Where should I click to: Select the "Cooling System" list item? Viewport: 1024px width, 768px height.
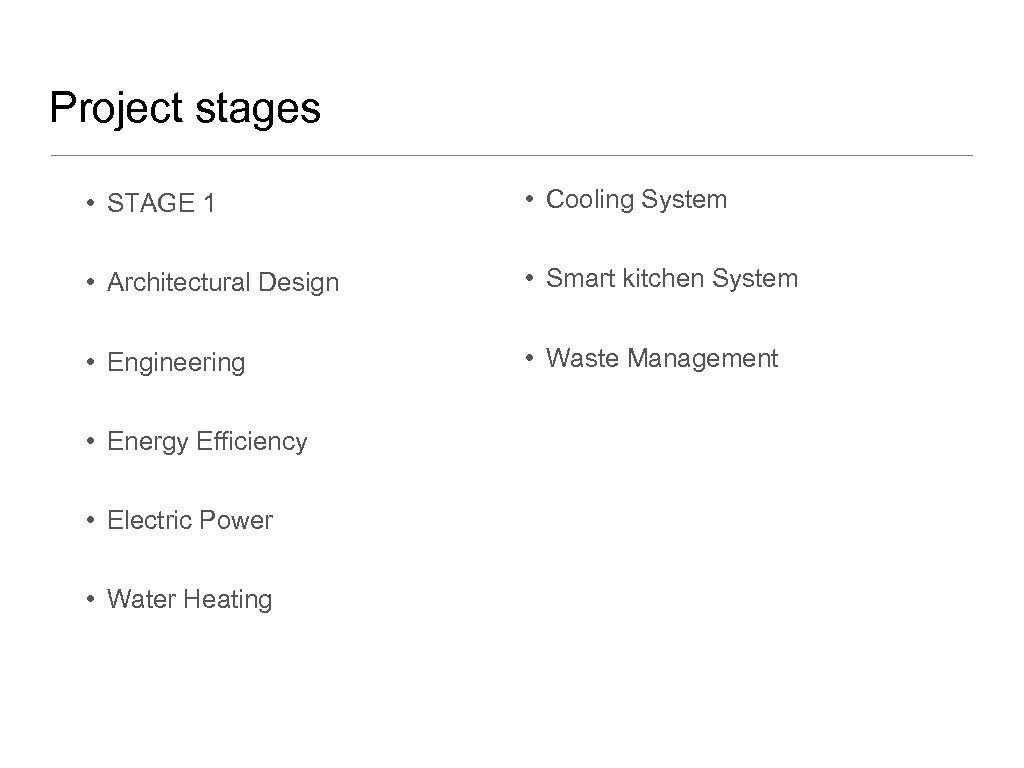pyautogui.click(x=636, y=200)
